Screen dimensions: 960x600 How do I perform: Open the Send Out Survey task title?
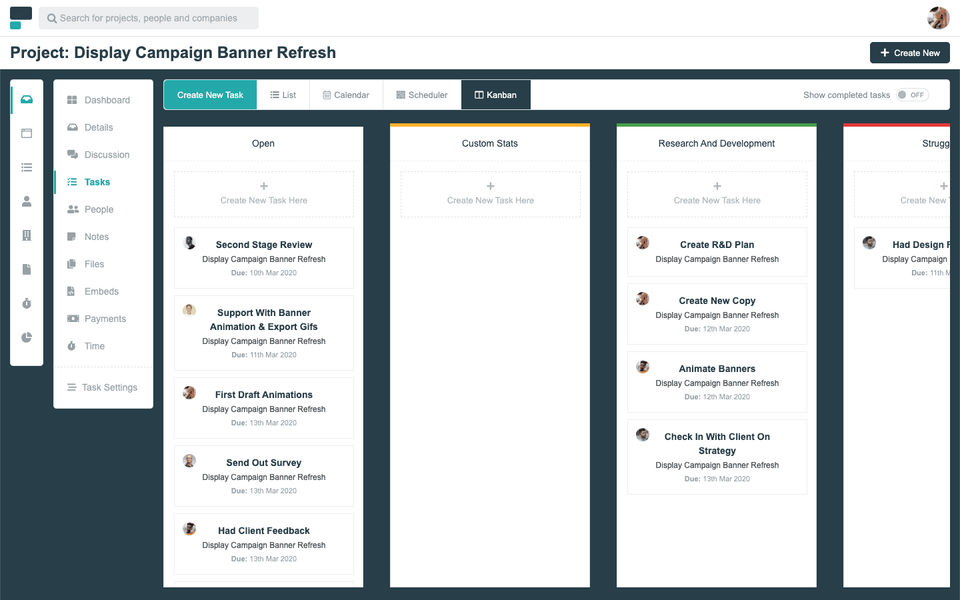(x=264, y=462)
